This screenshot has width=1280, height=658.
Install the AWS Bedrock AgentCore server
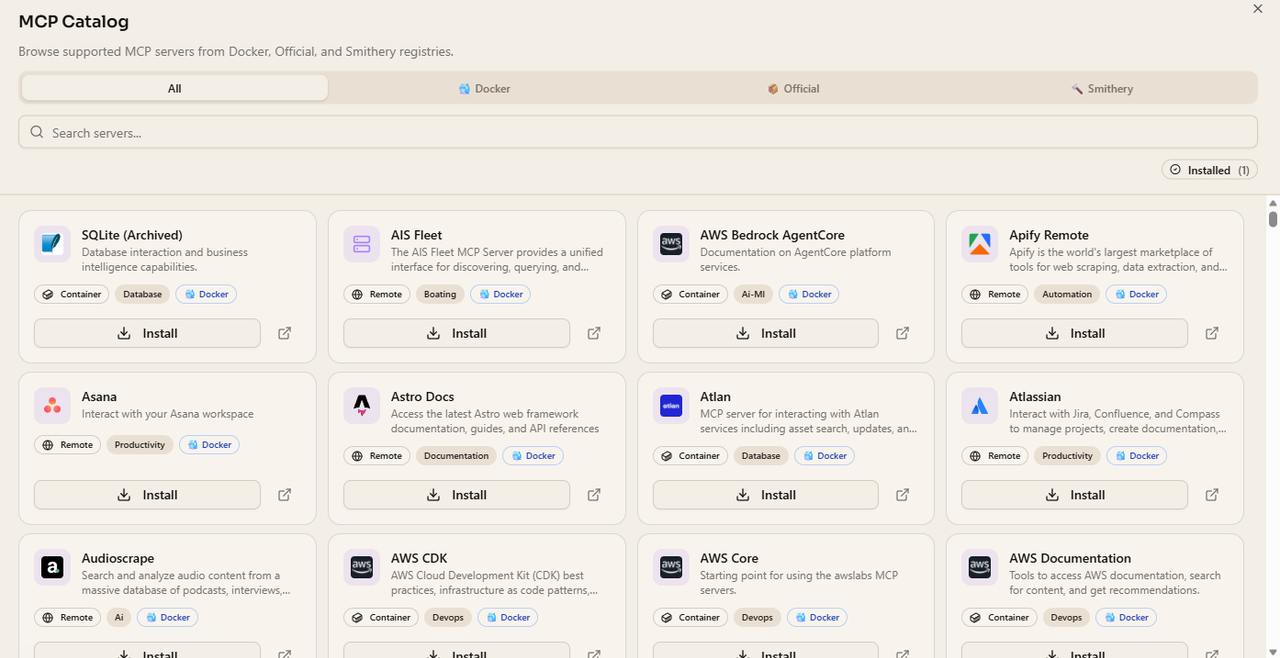click(765, 333)
